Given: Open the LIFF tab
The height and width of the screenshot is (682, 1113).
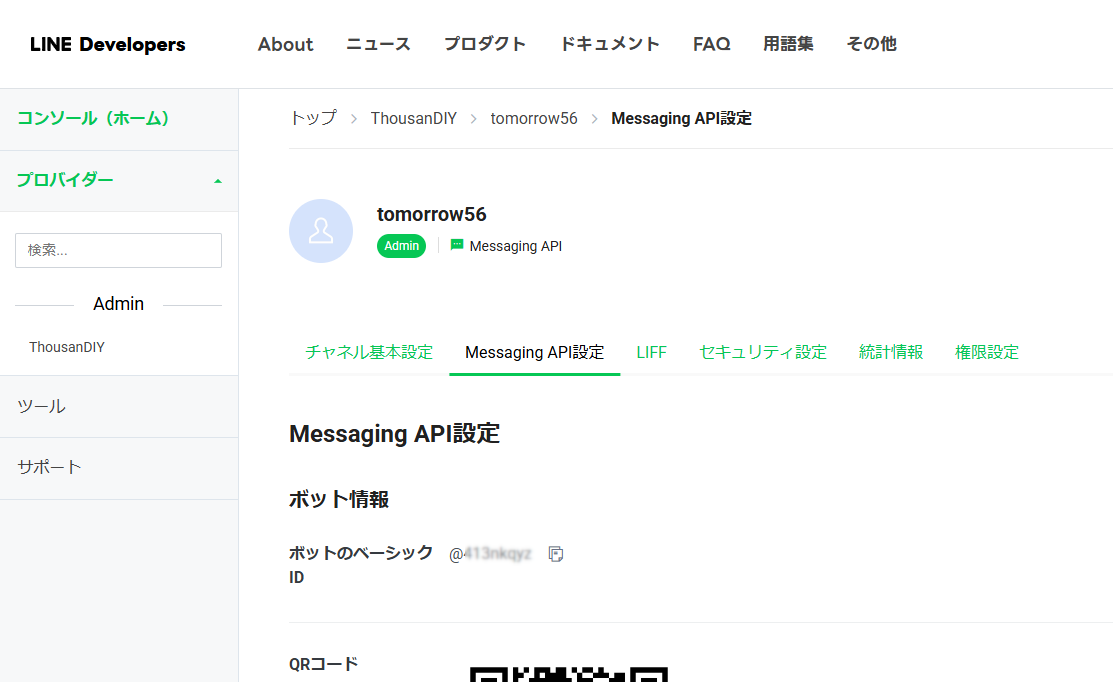Looking at the screenshot, I should point(651,352).
